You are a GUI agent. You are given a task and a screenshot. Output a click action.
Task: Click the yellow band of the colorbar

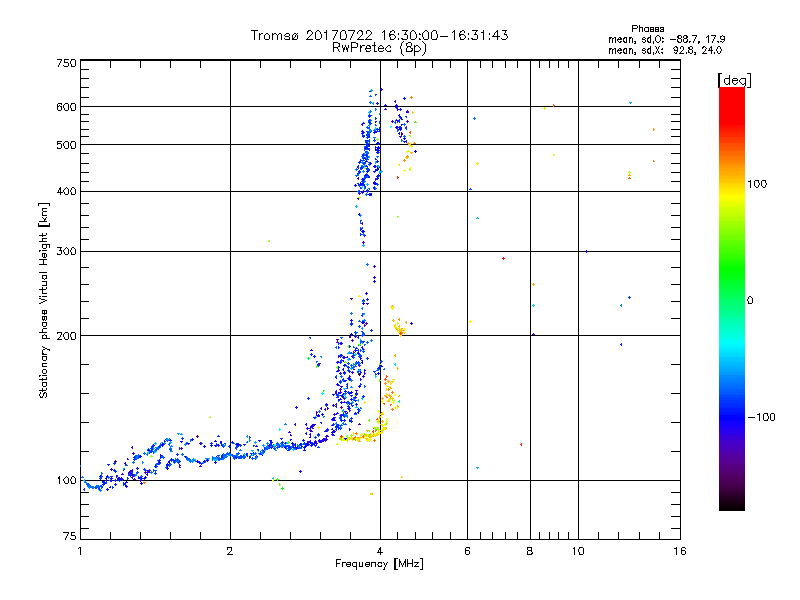[732, 195]
